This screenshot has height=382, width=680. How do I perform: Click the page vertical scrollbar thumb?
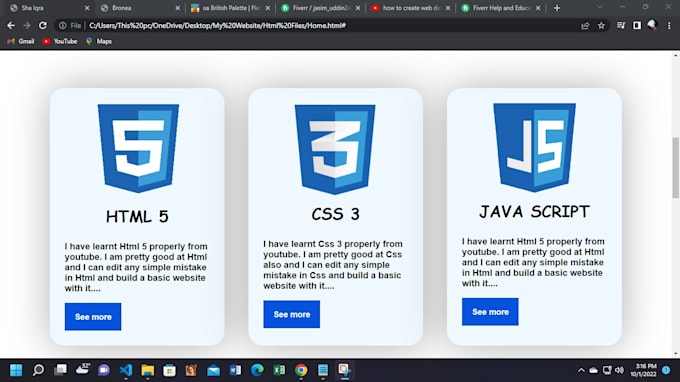[676, 167]
